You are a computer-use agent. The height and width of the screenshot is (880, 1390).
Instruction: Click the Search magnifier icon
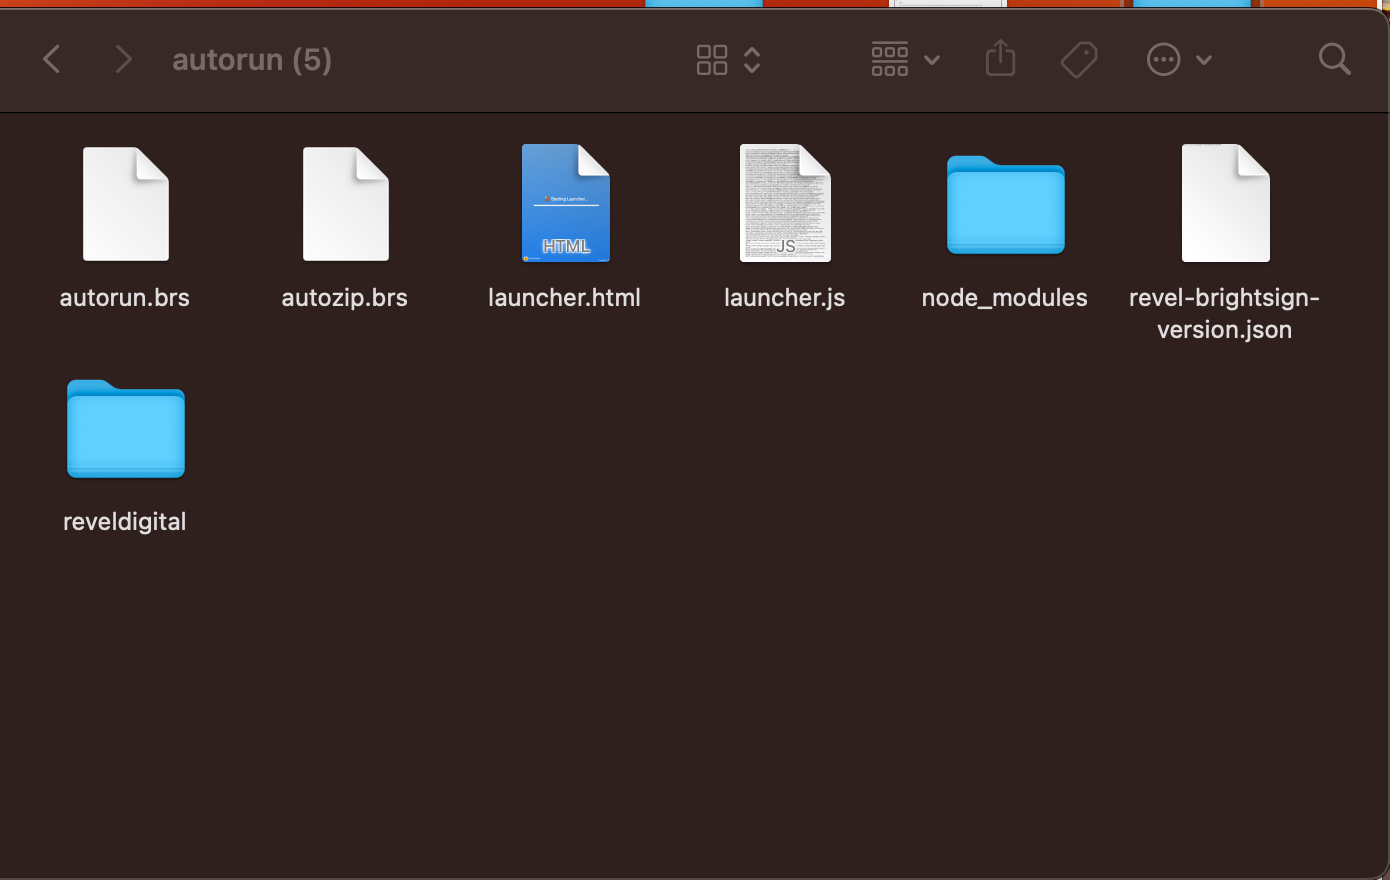(1334, 60)
